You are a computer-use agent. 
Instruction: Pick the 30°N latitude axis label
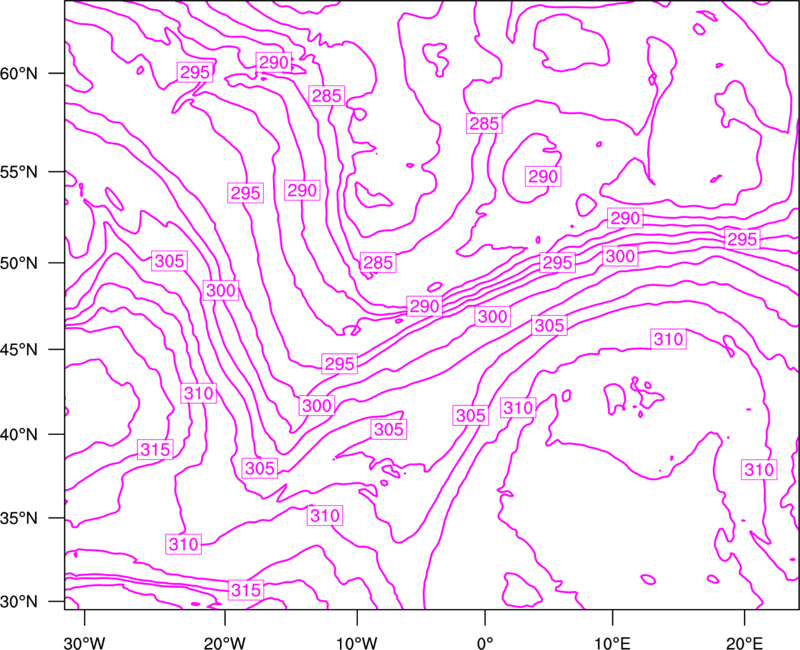[x=19, y=602]
